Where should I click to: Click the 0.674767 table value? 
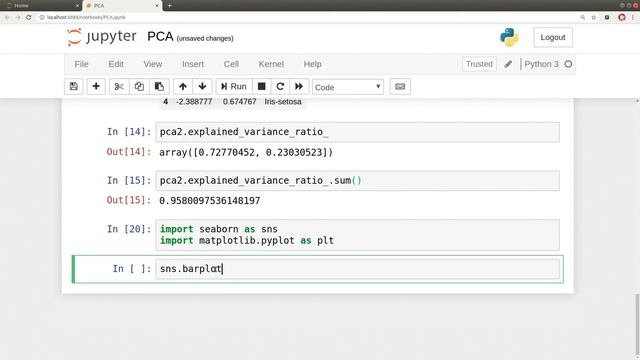pyautogui.click(x=240, y=102)
